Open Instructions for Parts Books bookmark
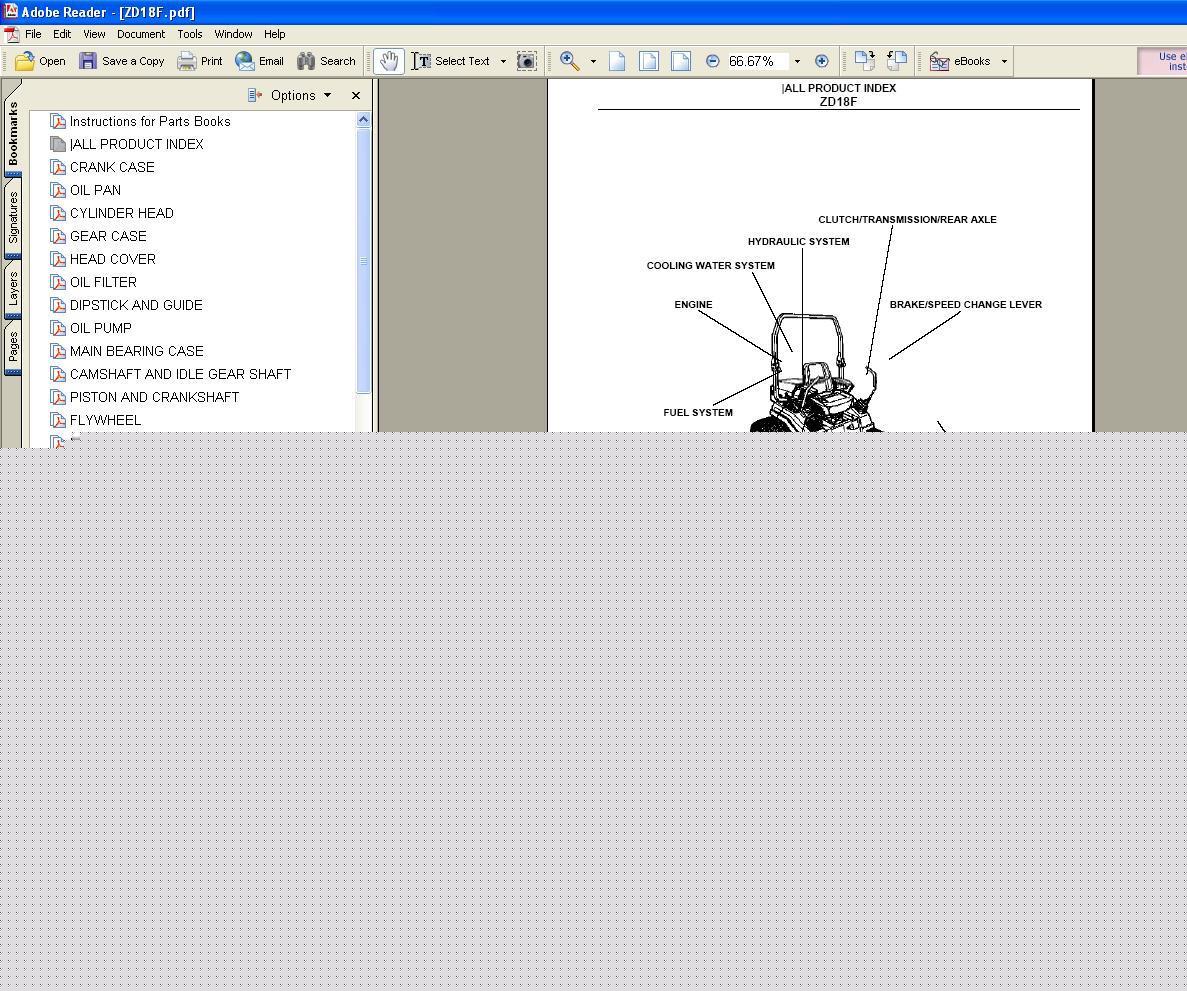 click(140, 121)
